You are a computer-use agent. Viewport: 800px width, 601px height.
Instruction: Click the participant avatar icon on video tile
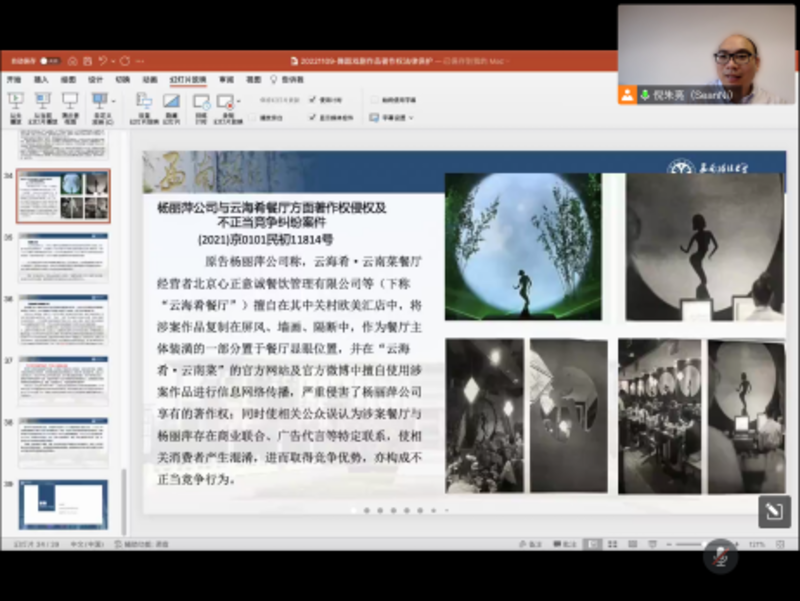(627, 95)
